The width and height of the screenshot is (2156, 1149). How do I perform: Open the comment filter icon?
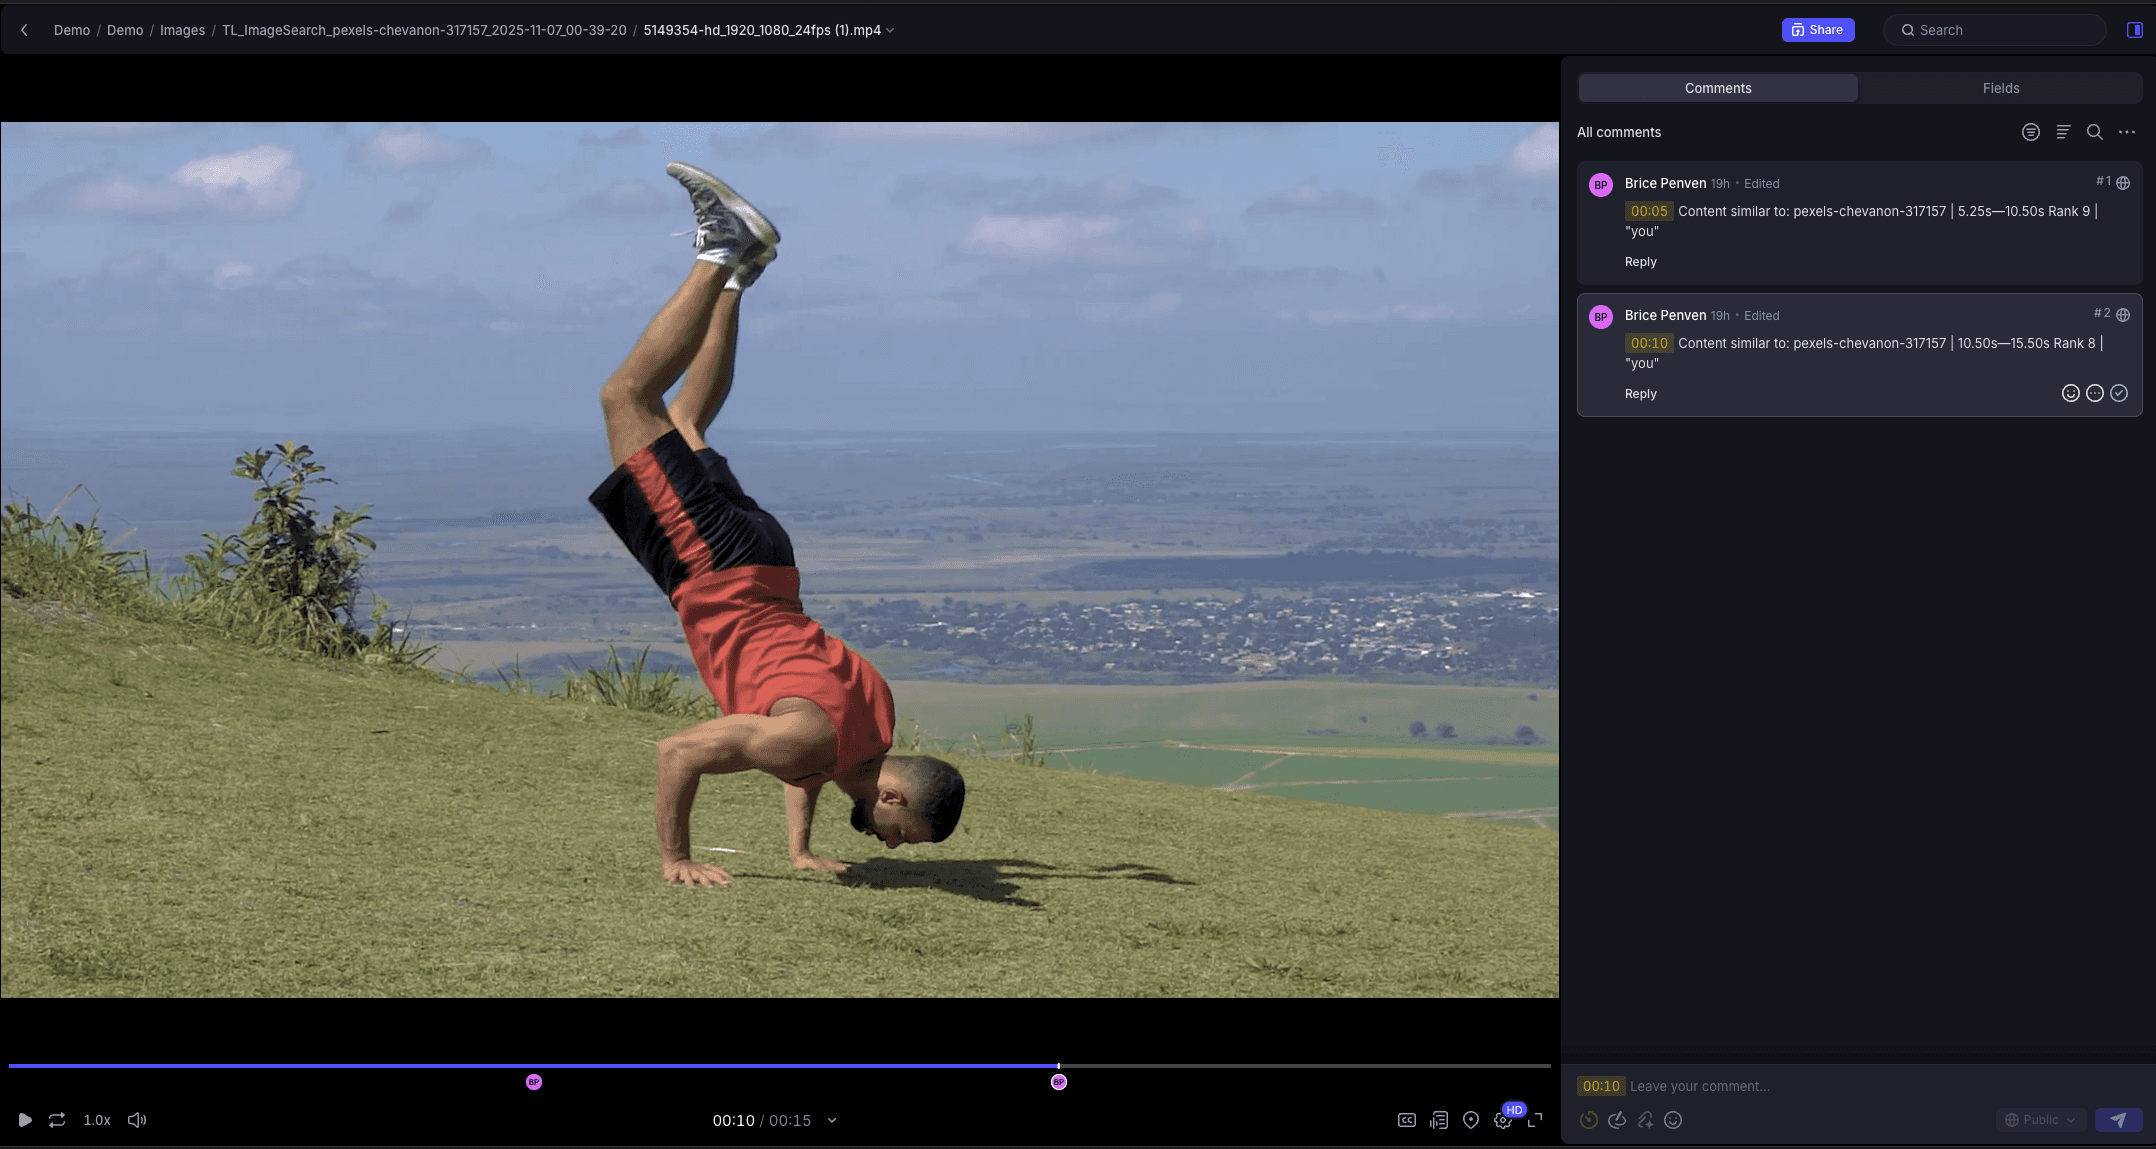(x=2030, y=132)
